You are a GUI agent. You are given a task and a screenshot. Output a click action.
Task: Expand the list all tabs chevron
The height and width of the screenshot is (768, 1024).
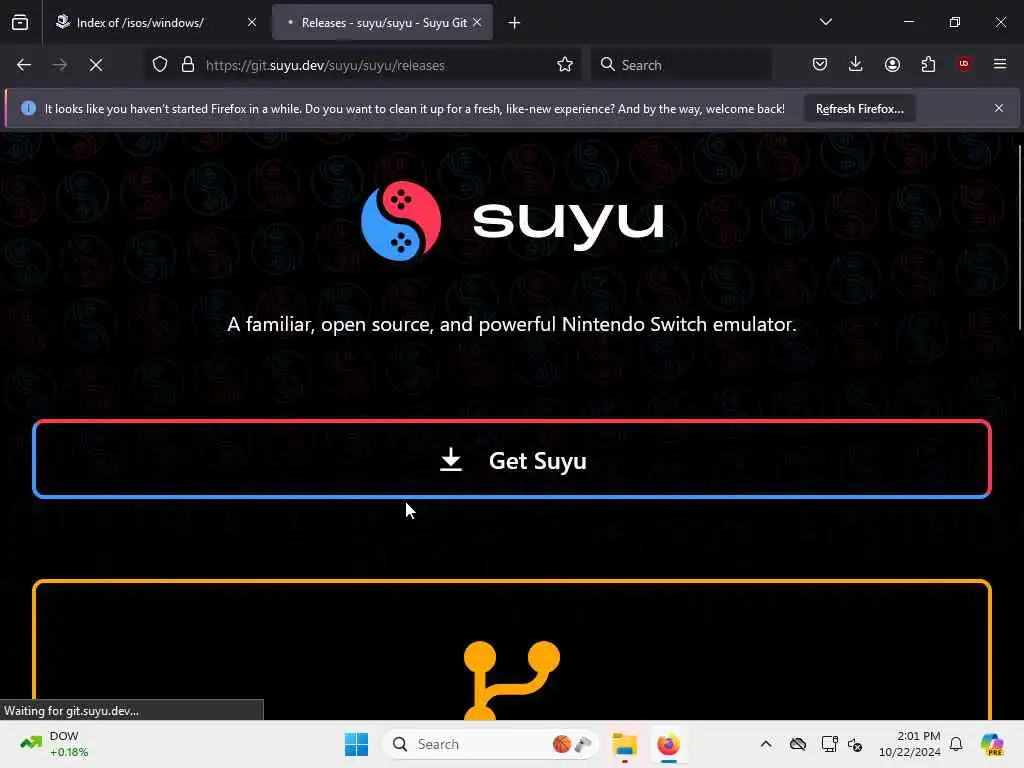coord(825,22)
